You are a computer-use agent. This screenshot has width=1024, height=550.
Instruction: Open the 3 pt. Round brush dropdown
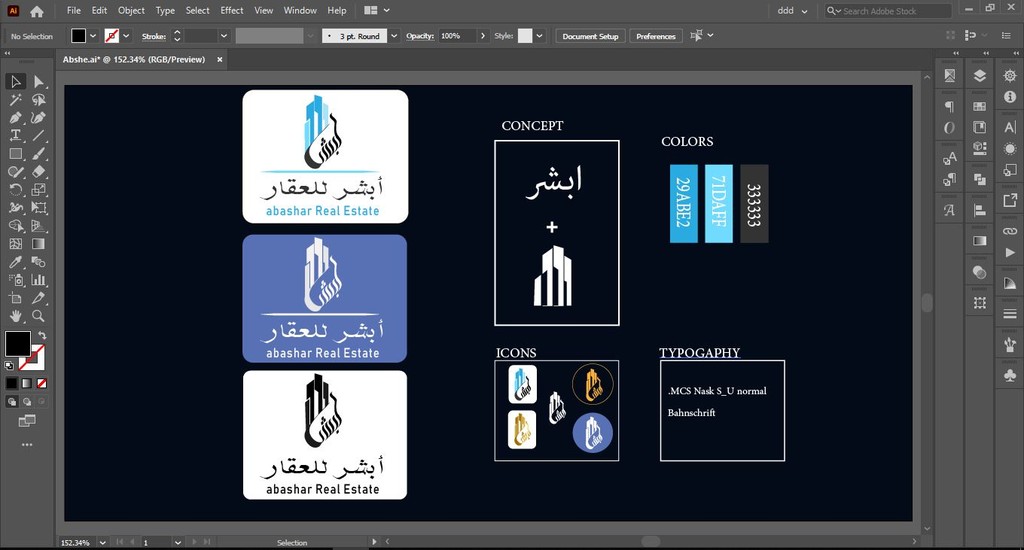[x=394, y=36]
